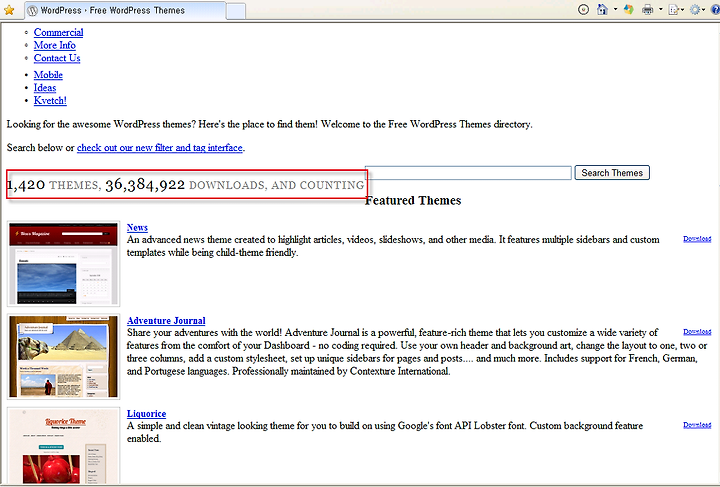
Task: Click the 36,384,922 downloads text
Action: tap(185, 185)
